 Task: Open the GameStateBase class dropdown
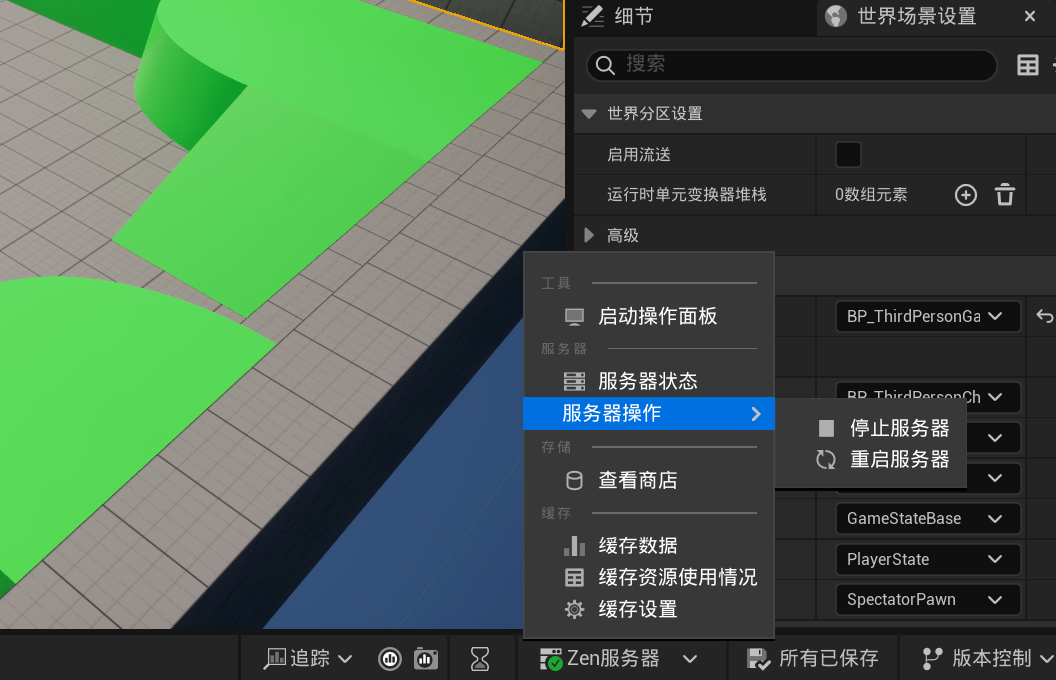pos(927,519)
